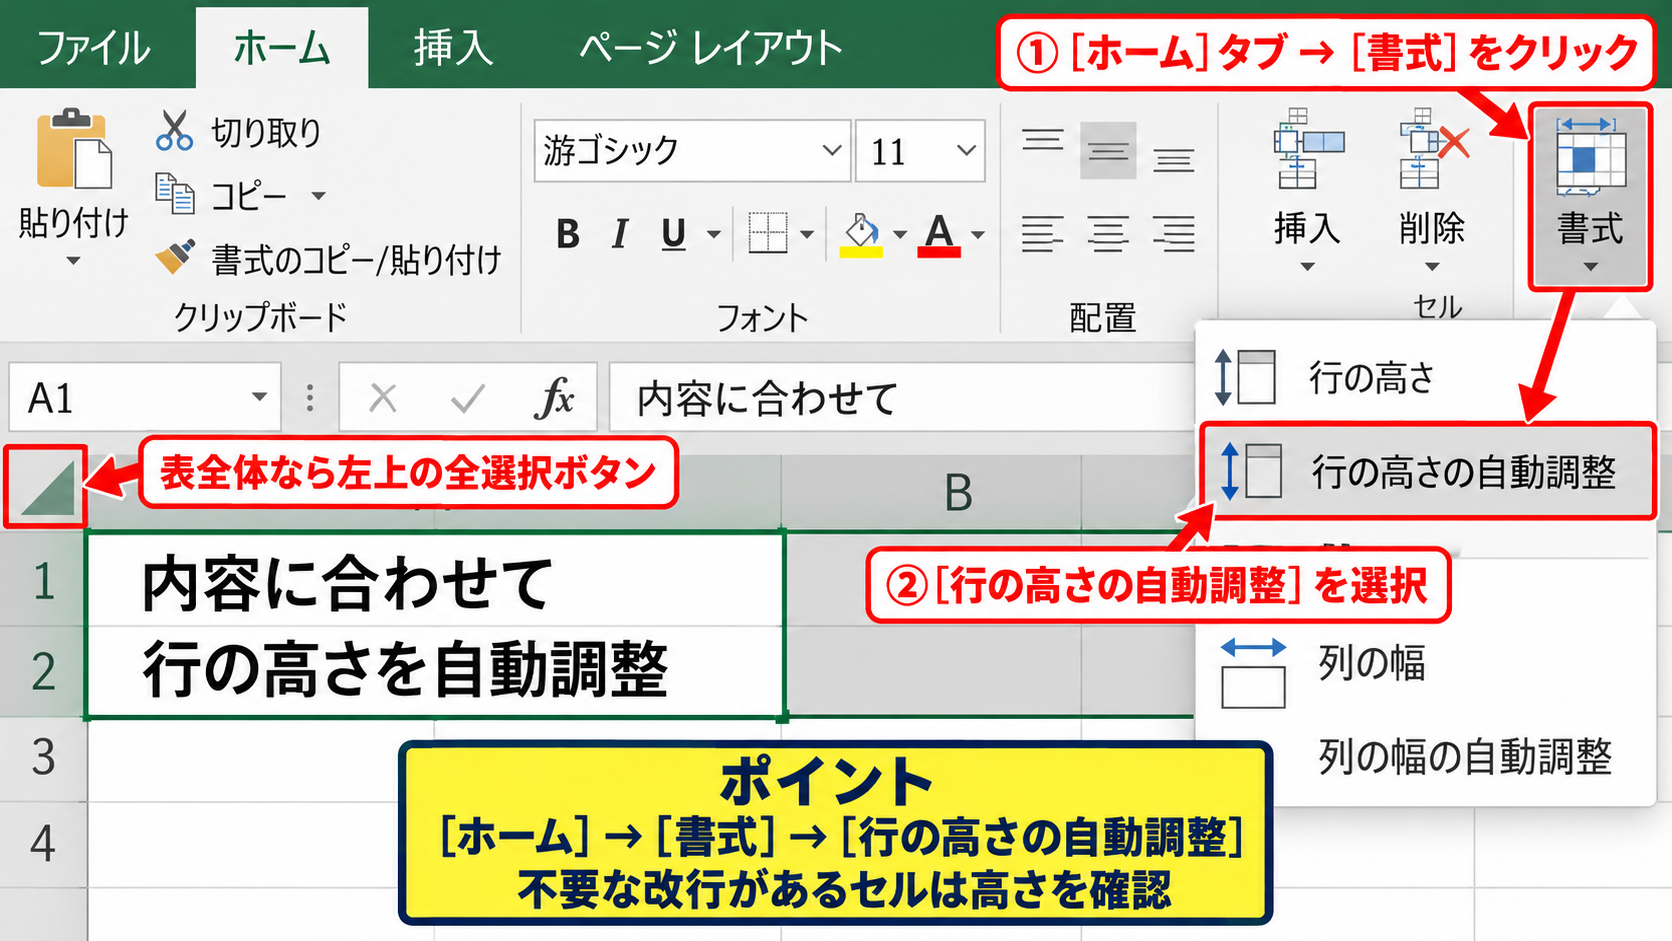
Task: Toggle middle vertical alignment
Action: pyautogui.click(x=1108, y=151)
